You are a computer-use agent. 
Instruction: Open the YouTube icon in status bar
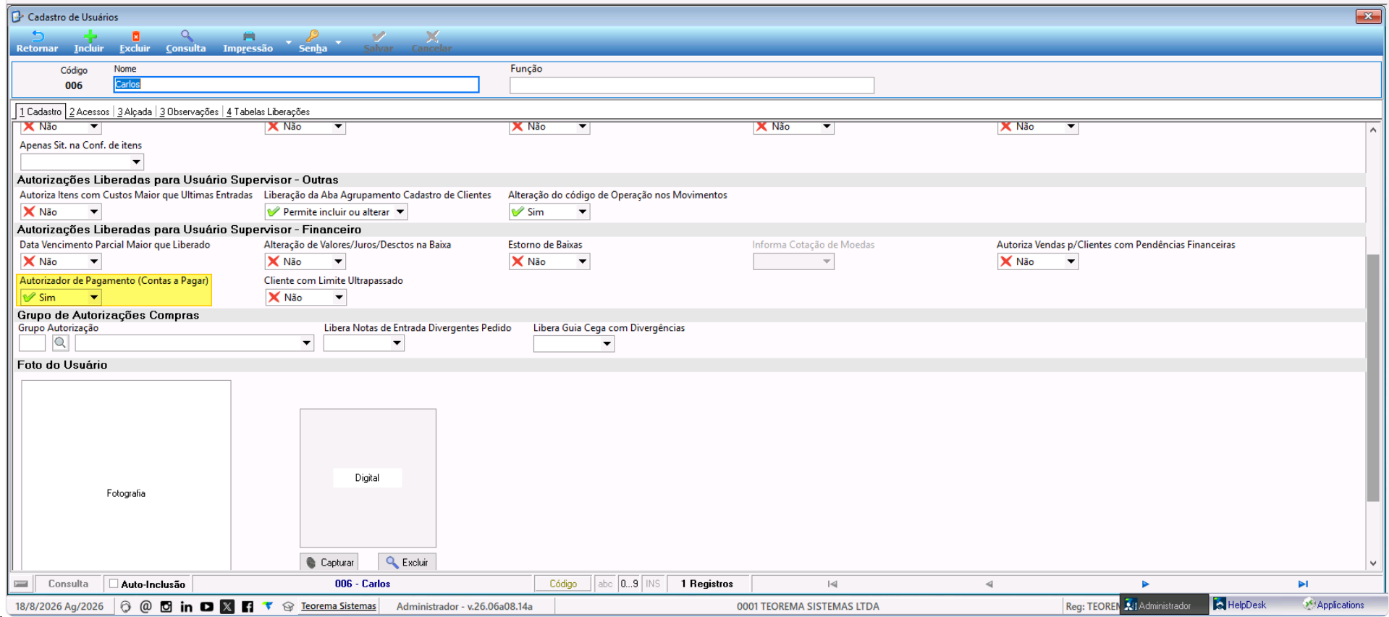point(207,606)
